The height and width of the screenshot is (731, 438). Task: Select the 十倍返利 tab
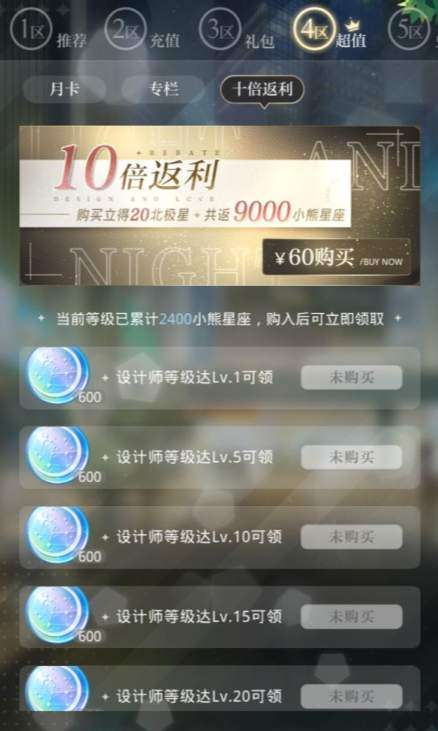(x=262, y=89)
